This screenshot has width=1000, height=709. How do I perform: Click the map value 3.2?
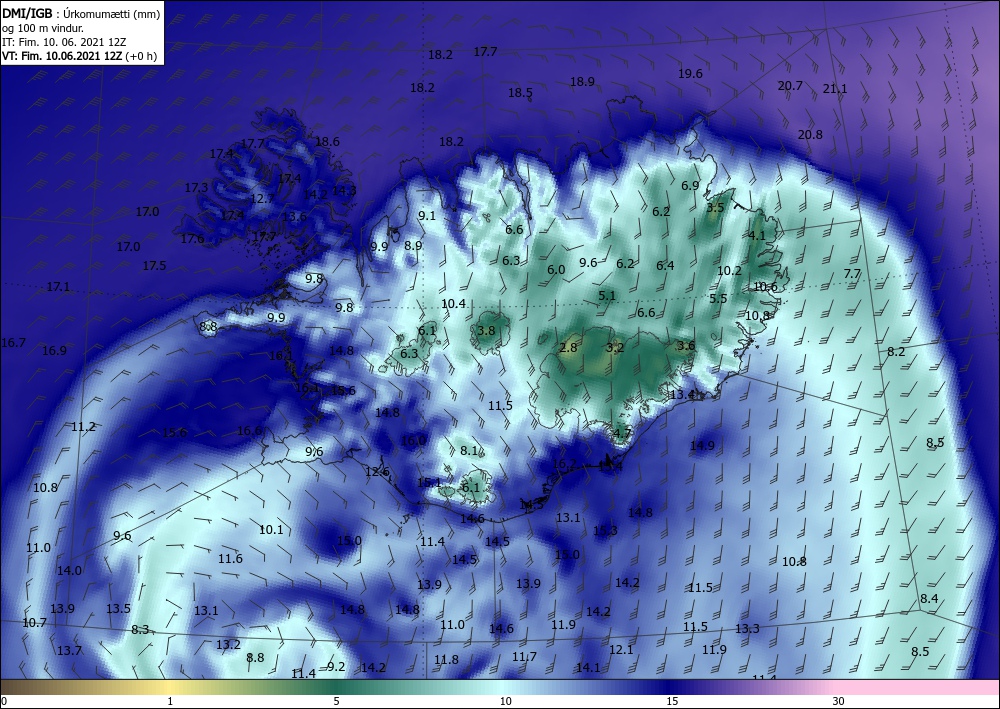click(x=615, y=347)
